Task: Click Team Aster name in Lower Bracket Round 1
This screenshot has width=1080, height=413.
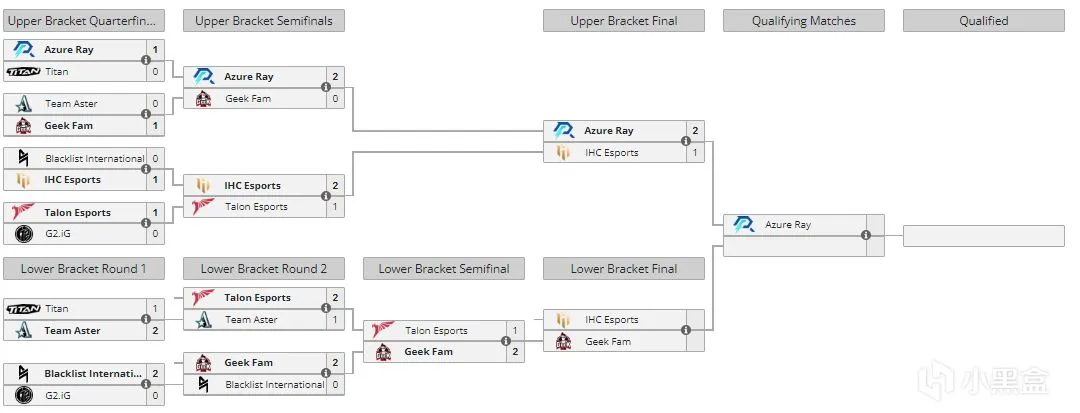Action: point(72,330)
